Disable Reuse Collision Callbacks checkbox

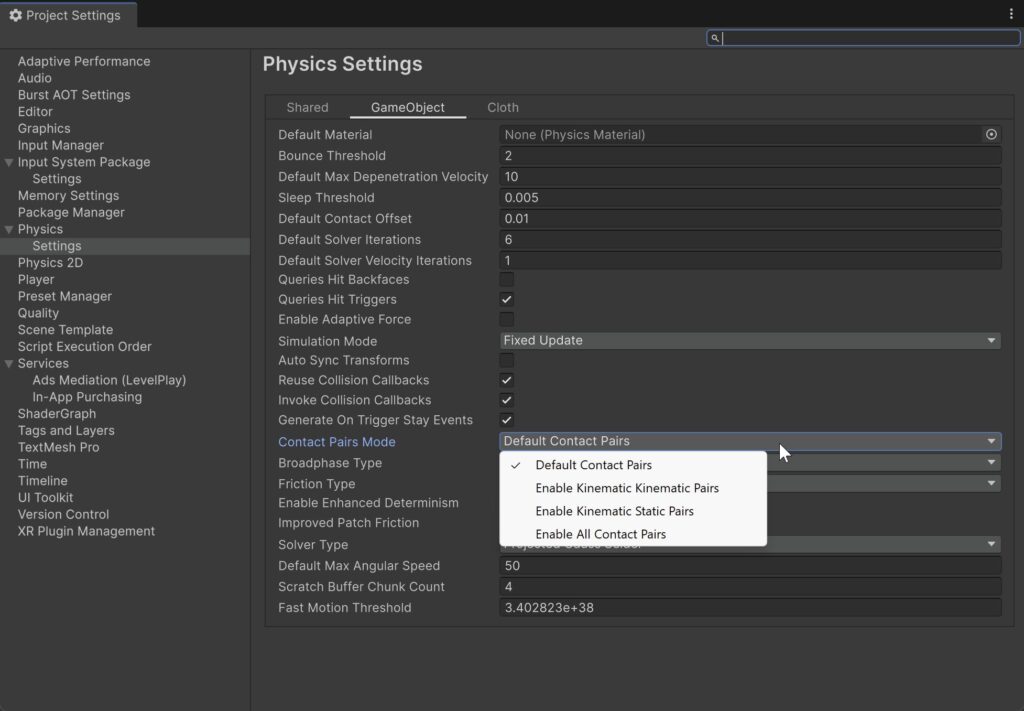(x=507, y=380)
